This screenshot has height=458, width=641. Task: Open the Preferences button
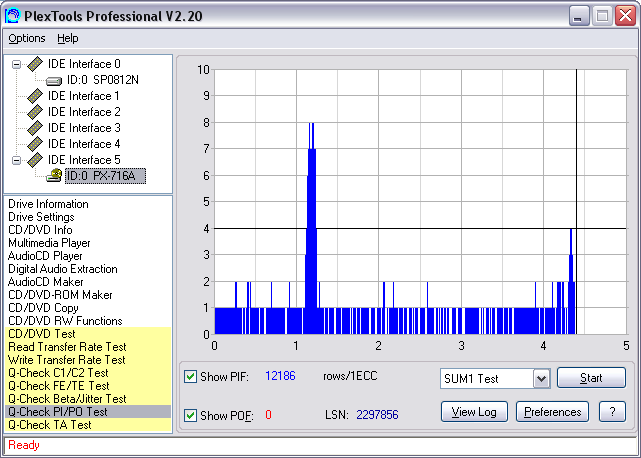pyautogui.click(x=552, y=412)
